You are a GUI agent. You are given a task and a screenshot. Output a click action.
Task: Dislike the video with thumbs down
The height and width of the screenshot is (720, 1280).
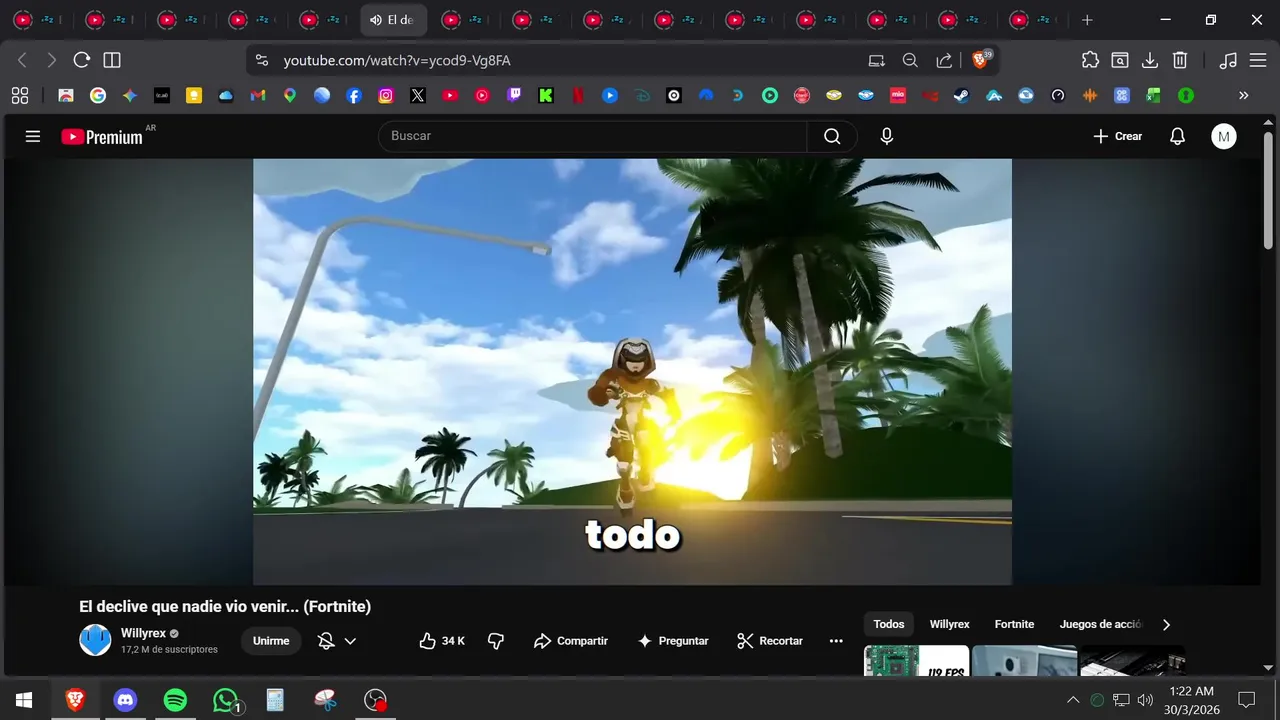[496, 641]
